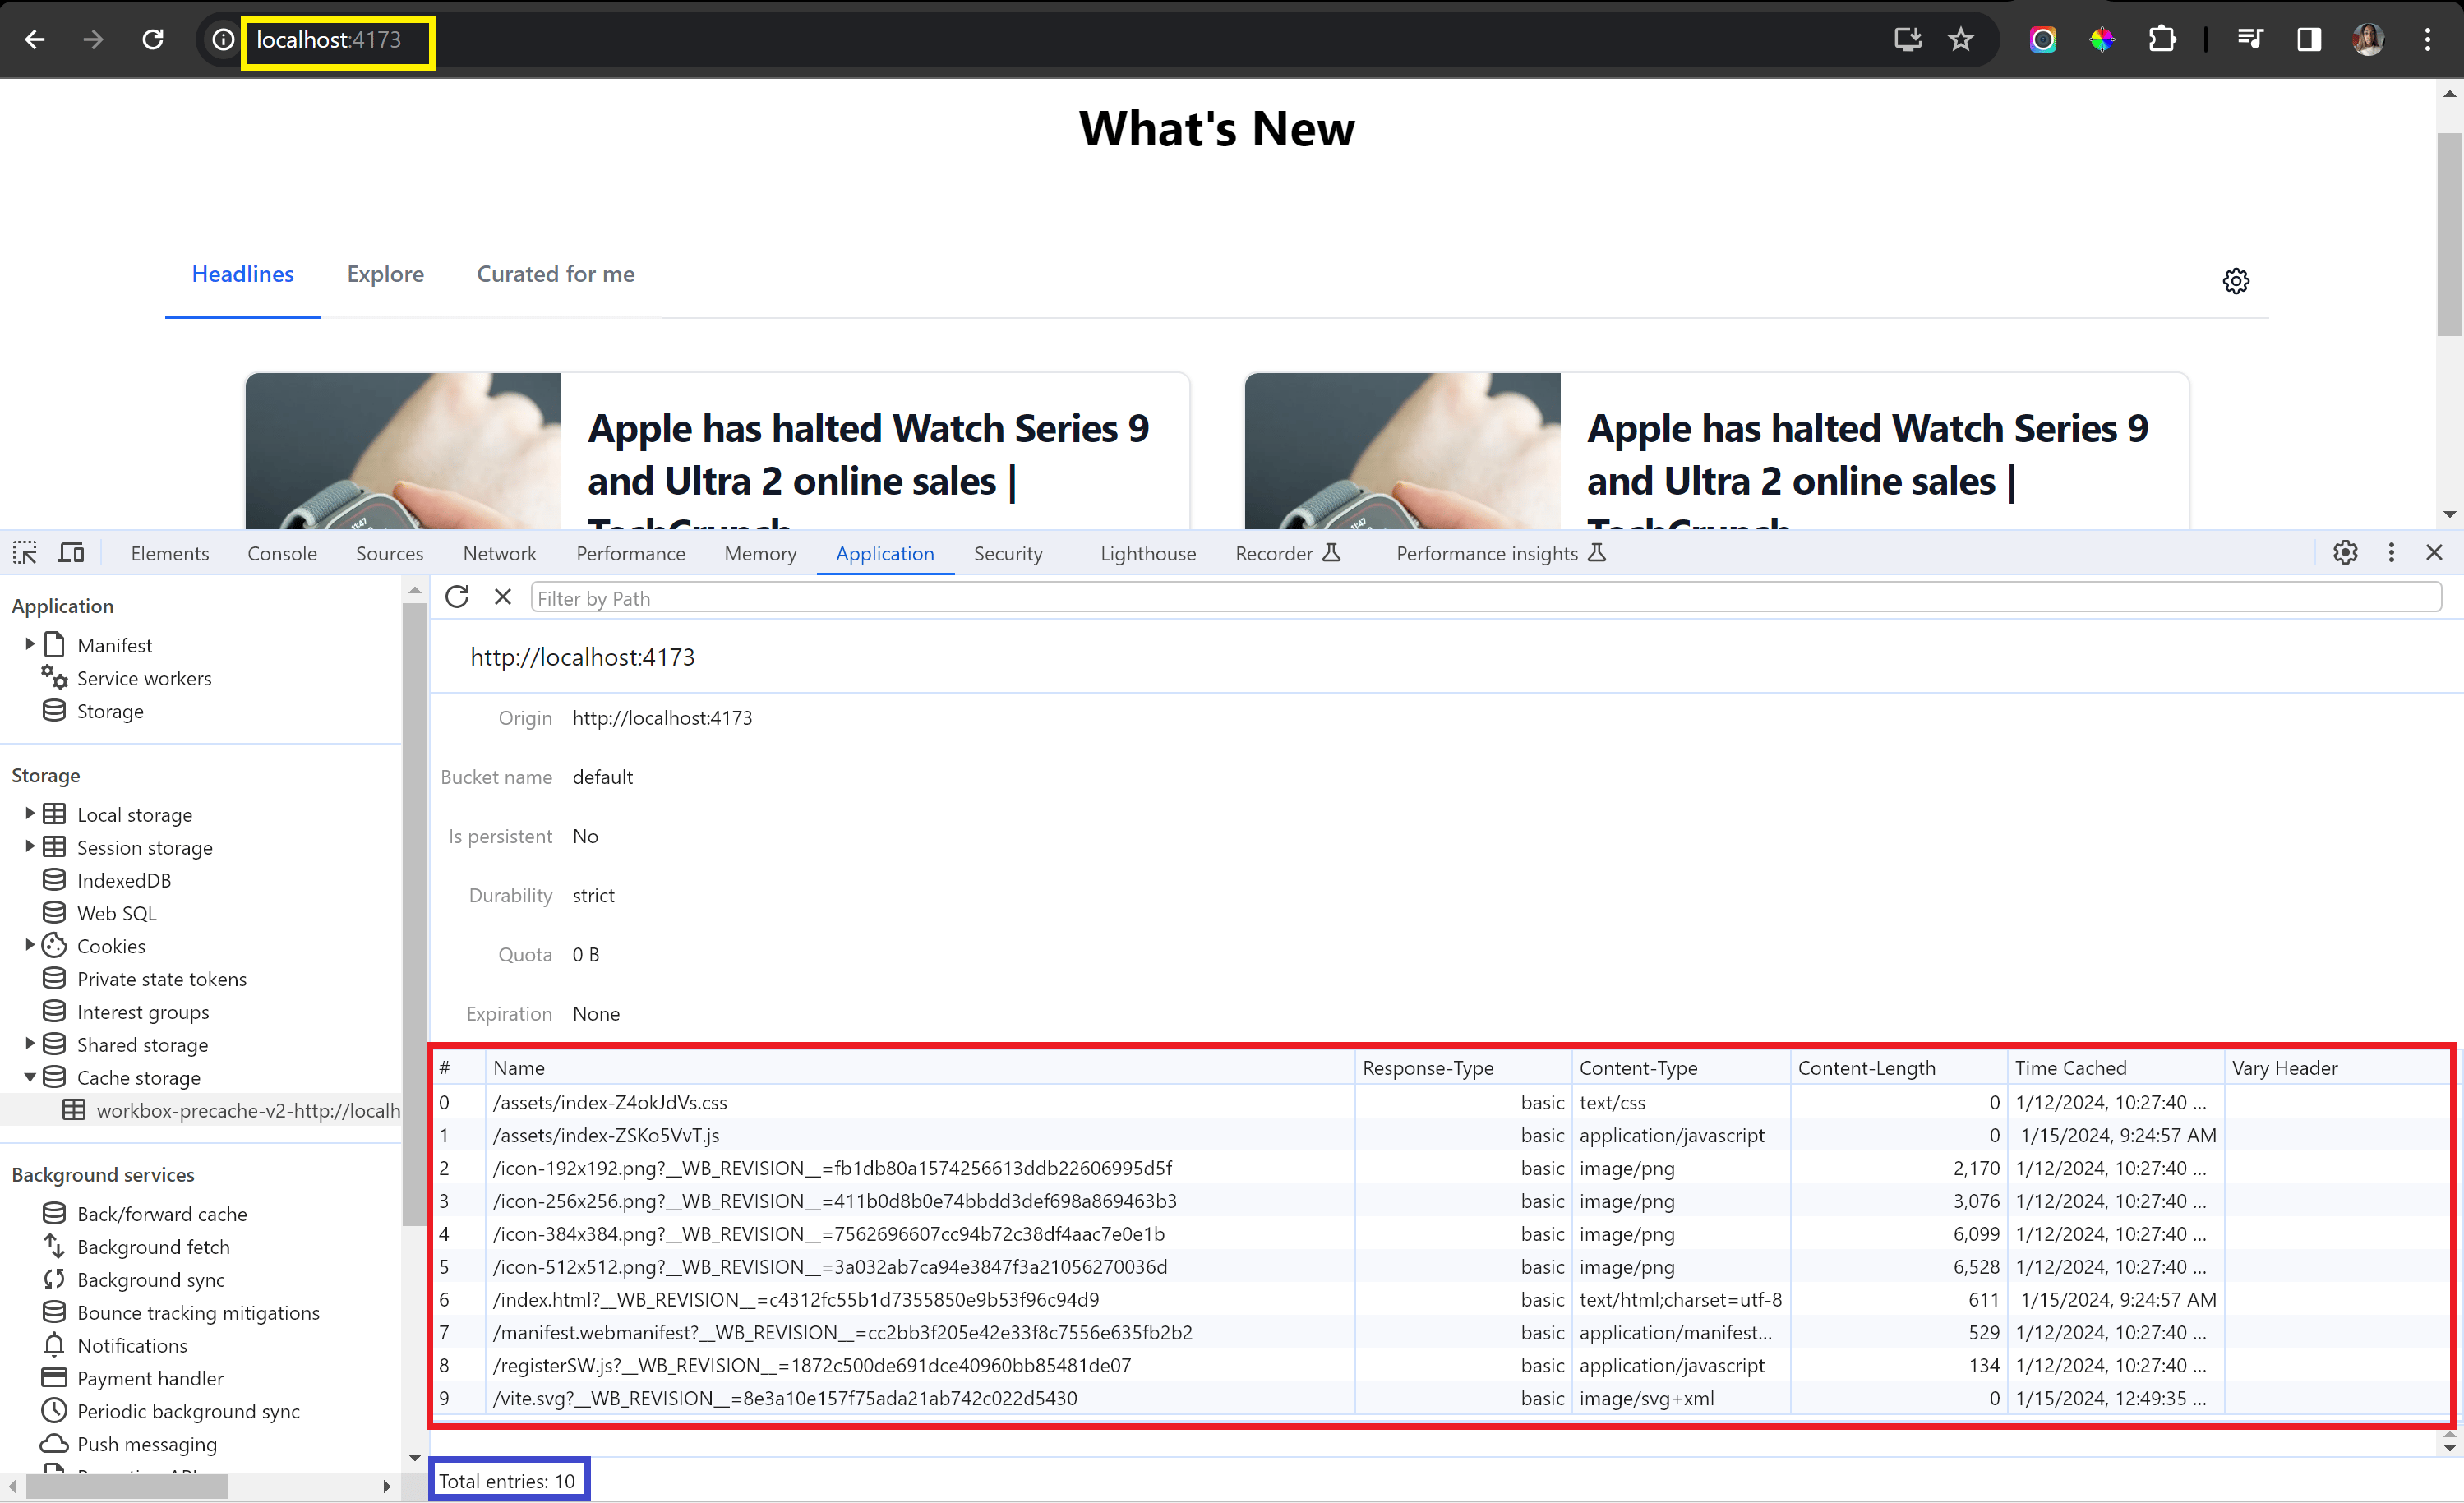2464x1503 pixels.
Task: Bookmark this page with the star icon
Action: tap(1961, 40)
